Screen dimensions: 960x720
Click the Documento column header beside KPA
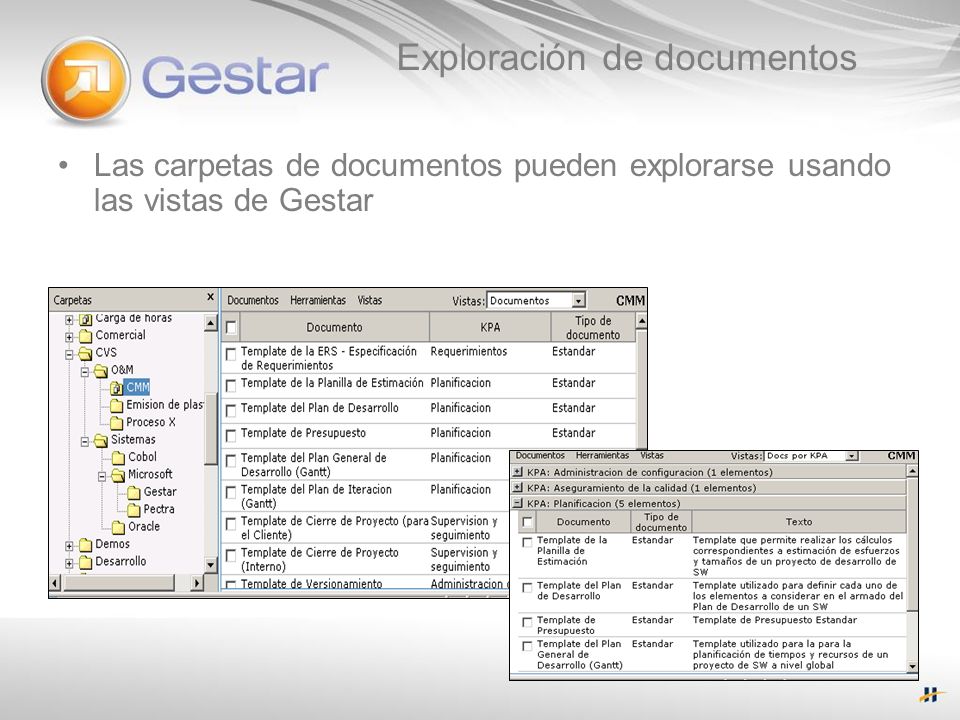(x=334, y=327)
